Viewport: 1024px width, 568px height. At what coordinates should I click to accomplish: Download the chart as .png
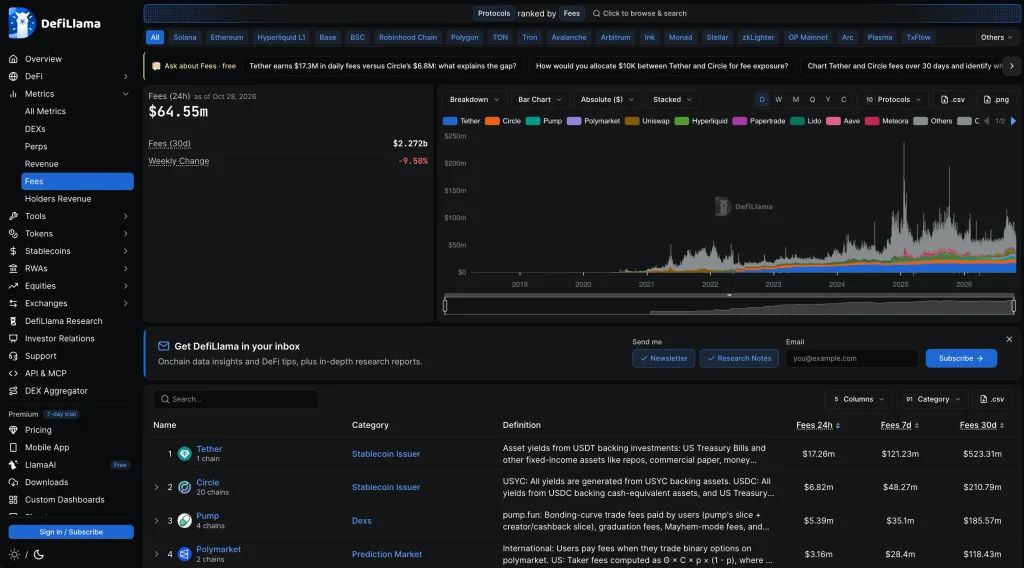click(x=996, y=99)
